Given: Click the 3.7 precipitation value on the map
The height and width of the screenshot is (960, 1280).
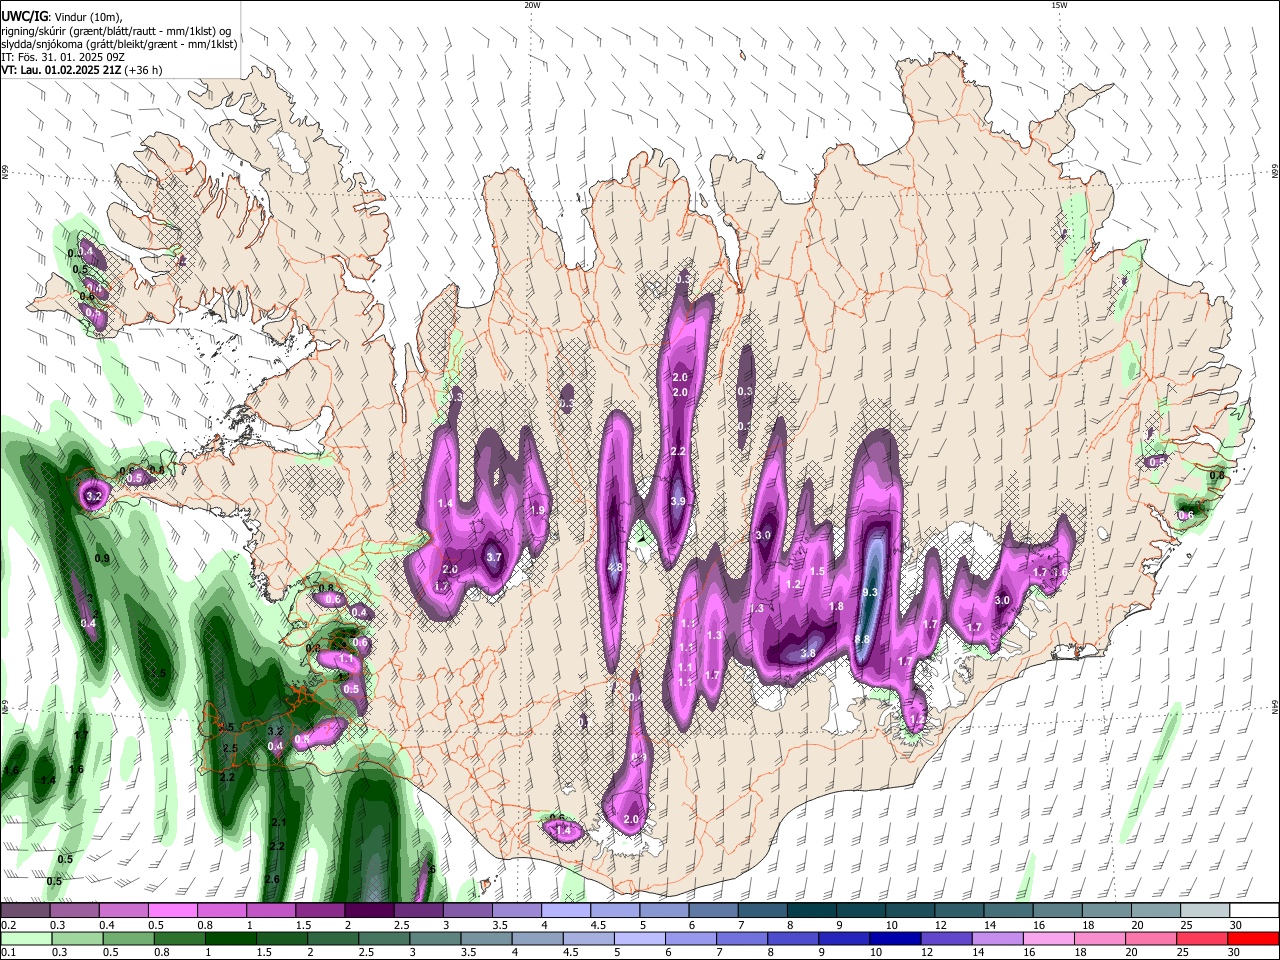Looking at the screenshot, I should [x=493, y=557].
